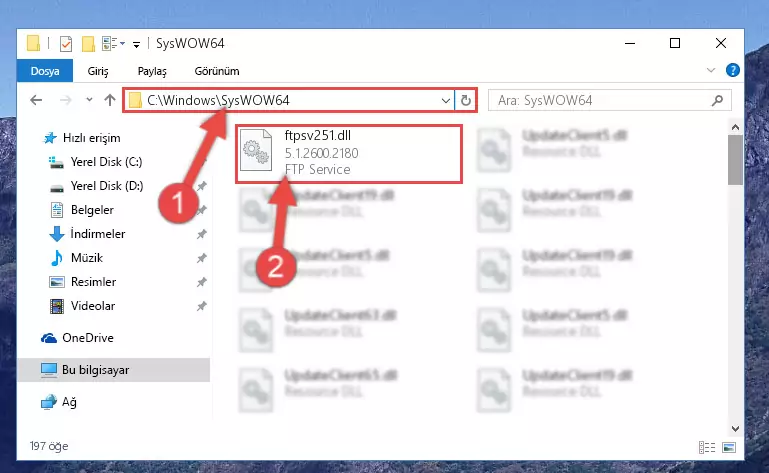Click the file list scrollbar down arrow
This screenshot has height=473, width=769.
pyautogui.click(x=735, y=429)
